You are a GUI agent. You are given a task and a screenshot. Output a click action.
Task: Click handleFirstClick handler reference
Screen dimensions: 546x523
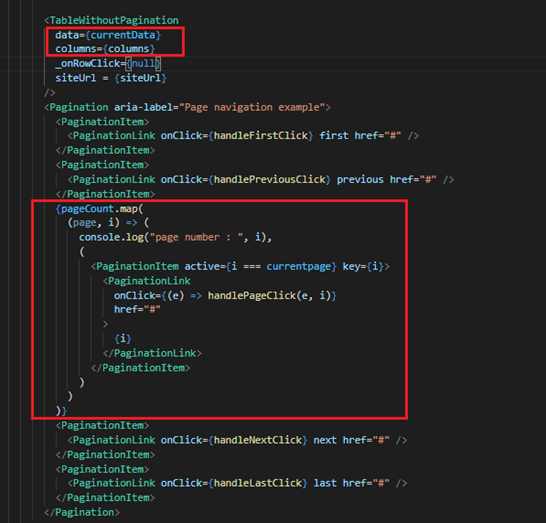[x=261, y=136]
